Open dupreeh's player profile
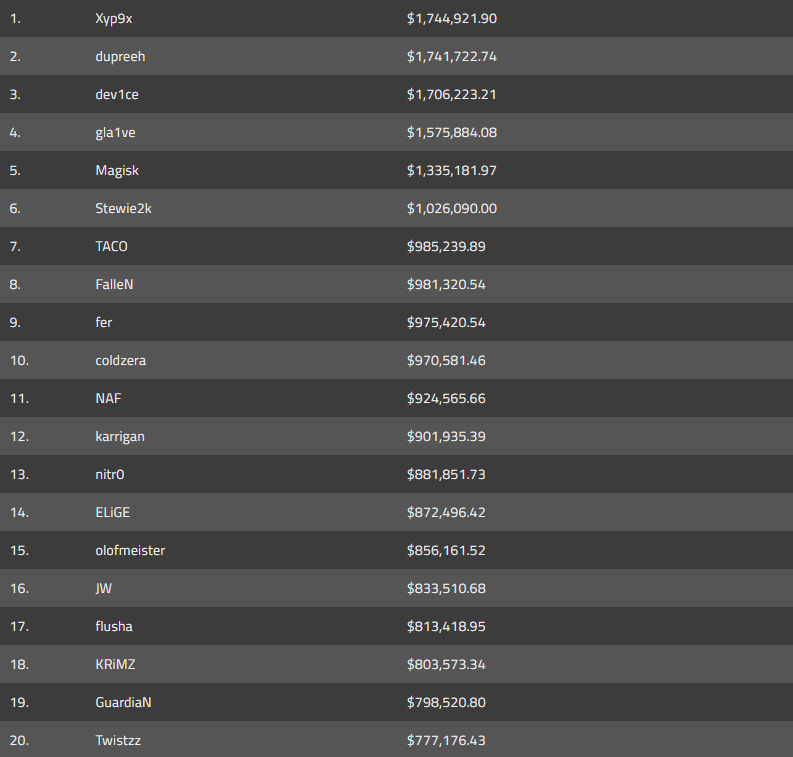The image size is (793, 757). (120, 57)
